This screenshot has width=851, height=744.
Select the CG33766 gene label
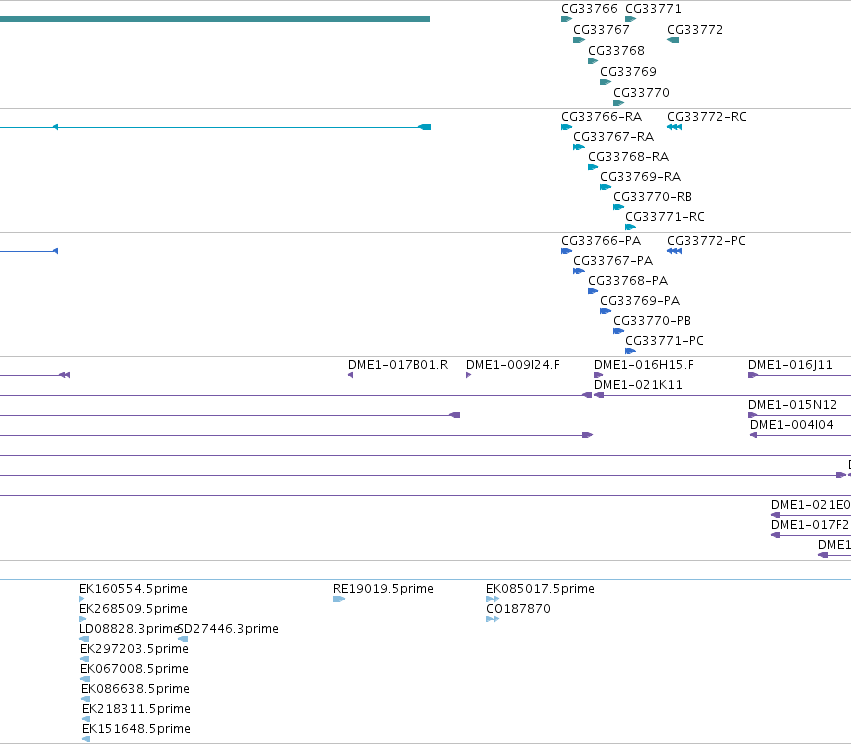589,9
